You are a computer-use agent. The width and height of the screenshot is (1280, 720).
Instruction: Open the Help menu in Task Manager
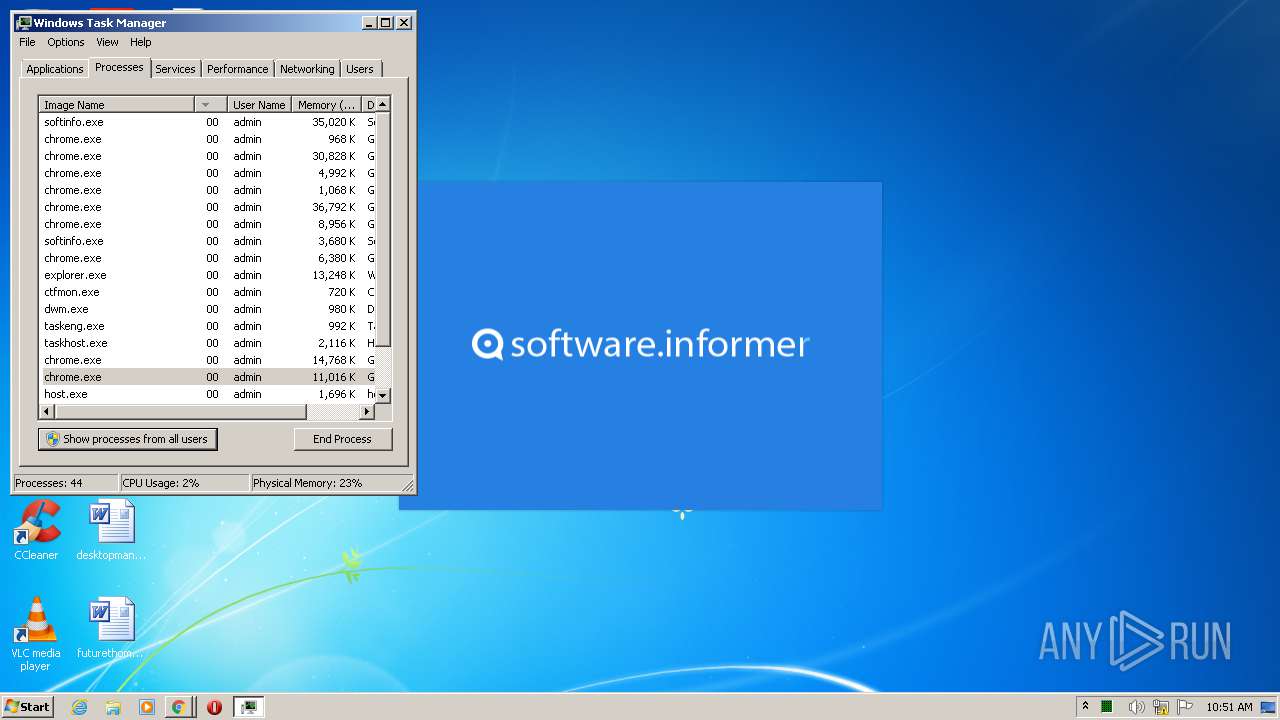coord(141,42)
